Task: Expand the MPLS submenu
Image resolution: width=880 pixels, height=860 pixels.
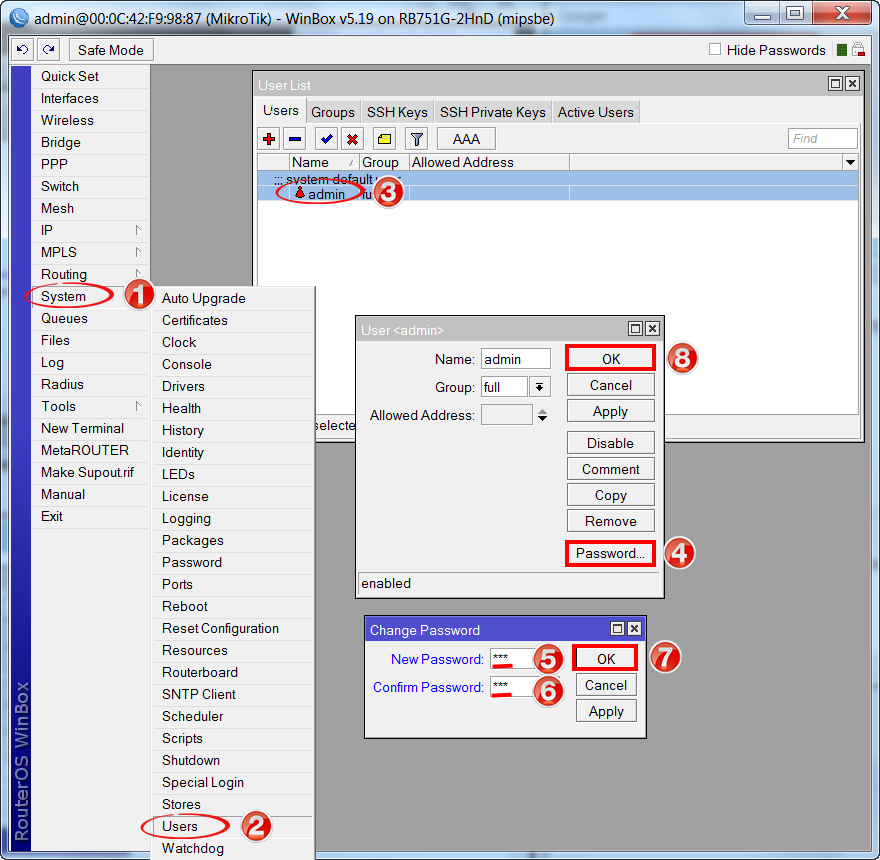Action: pyautogui.click(x=138, y=252)
